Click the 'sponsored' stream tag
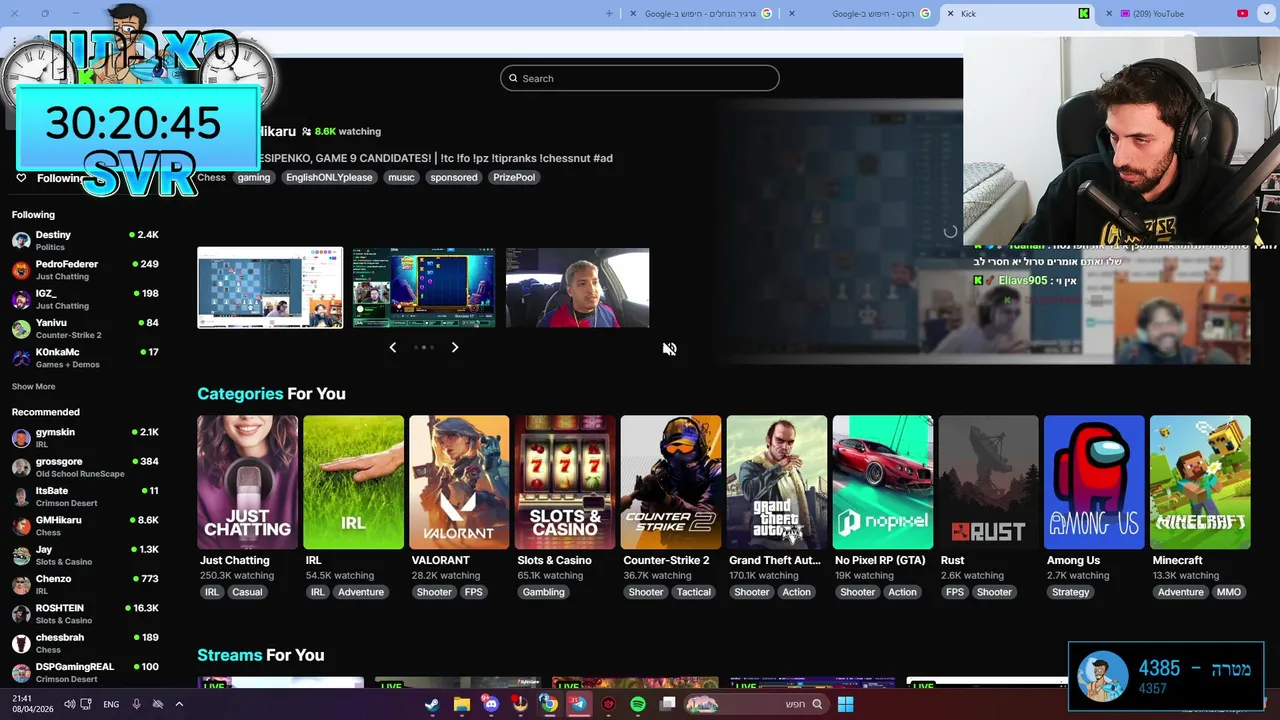Viewport: 1280px width, 720px height. [454, 177]
